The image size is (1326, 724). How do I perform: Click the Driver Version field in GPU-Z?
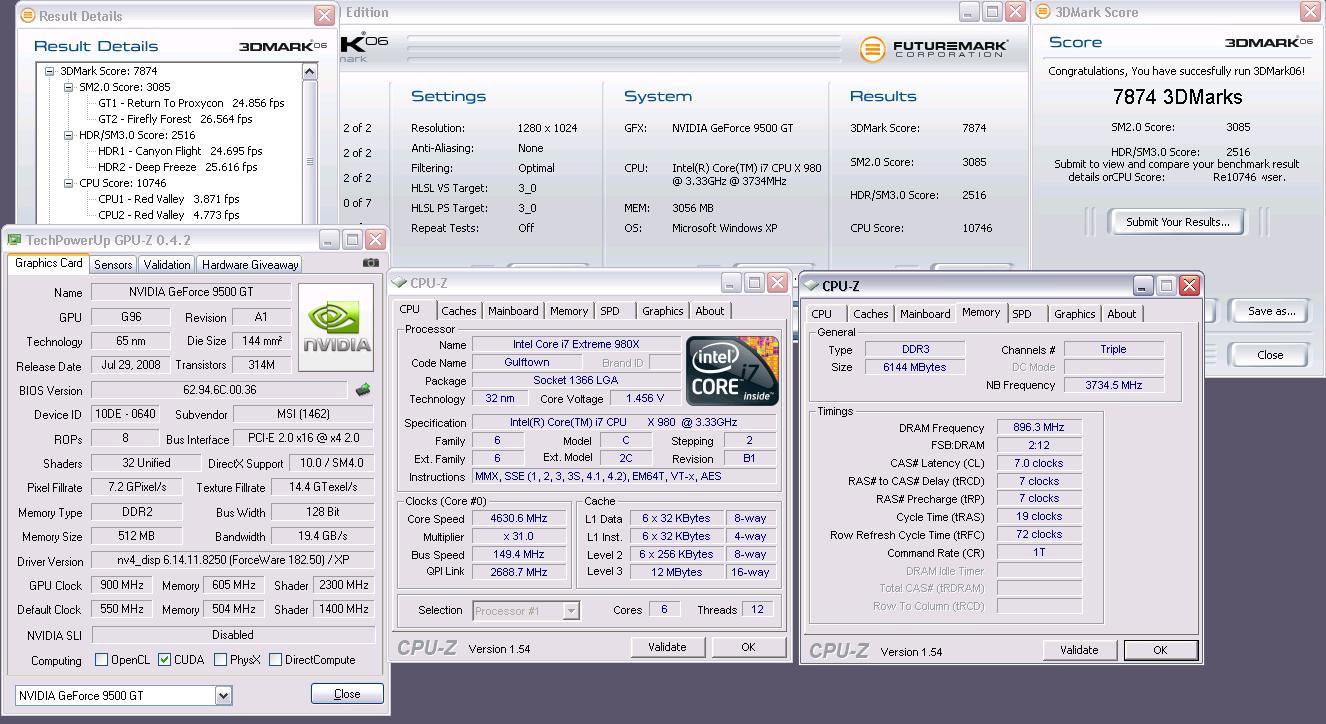tap(233, 561)
